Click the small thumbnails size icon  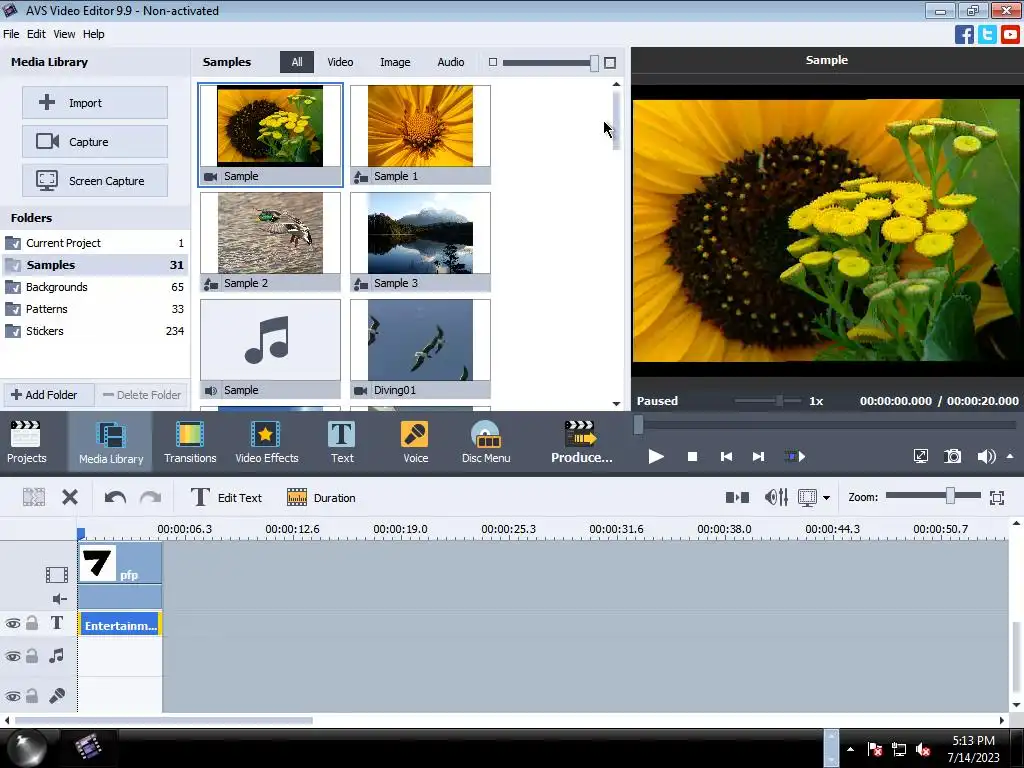click(492, 62)
